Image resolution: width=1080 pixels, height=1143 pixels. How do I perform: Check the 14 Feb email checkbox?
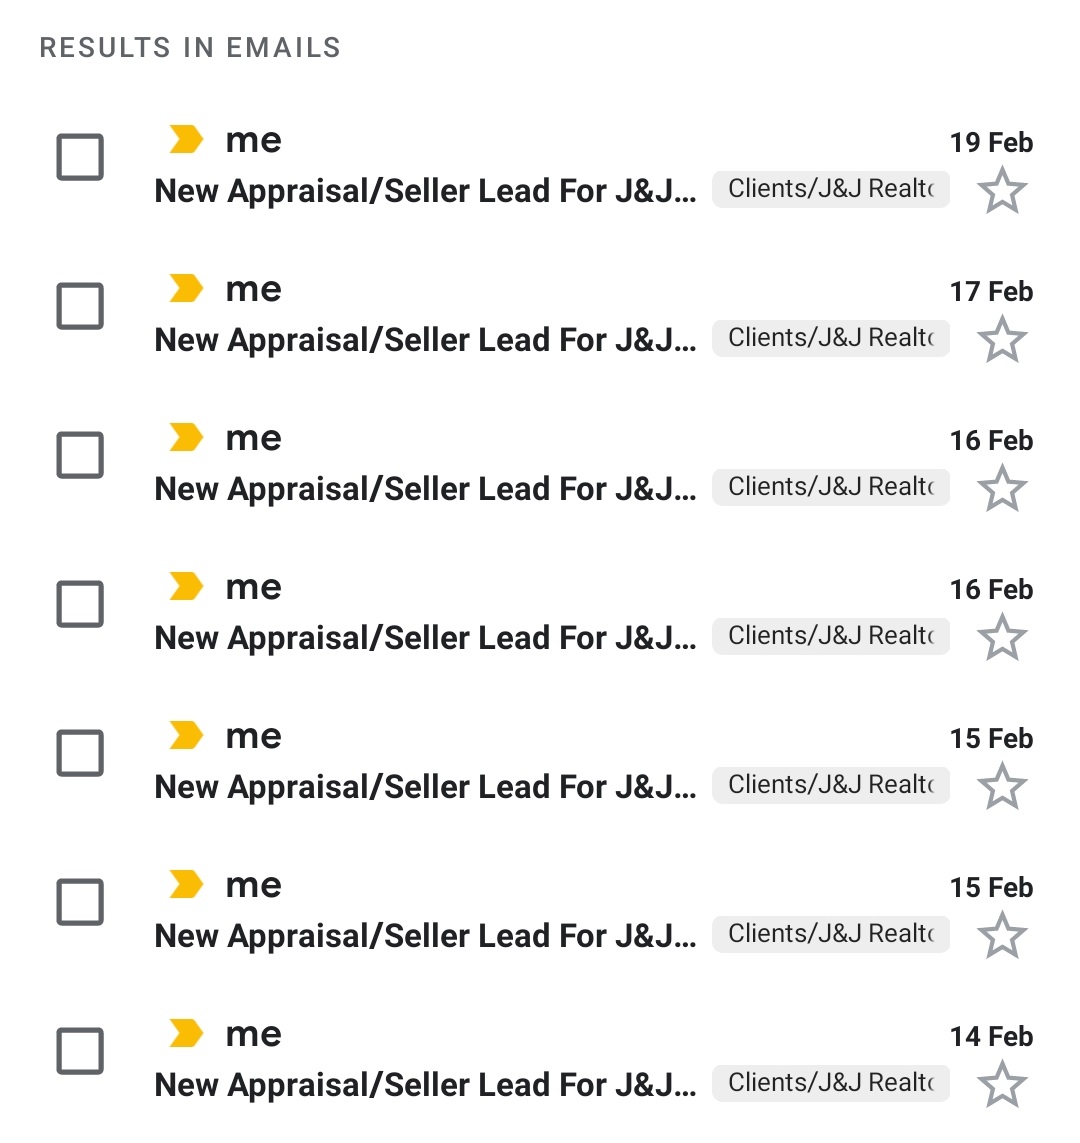(x=80, y=1051)
